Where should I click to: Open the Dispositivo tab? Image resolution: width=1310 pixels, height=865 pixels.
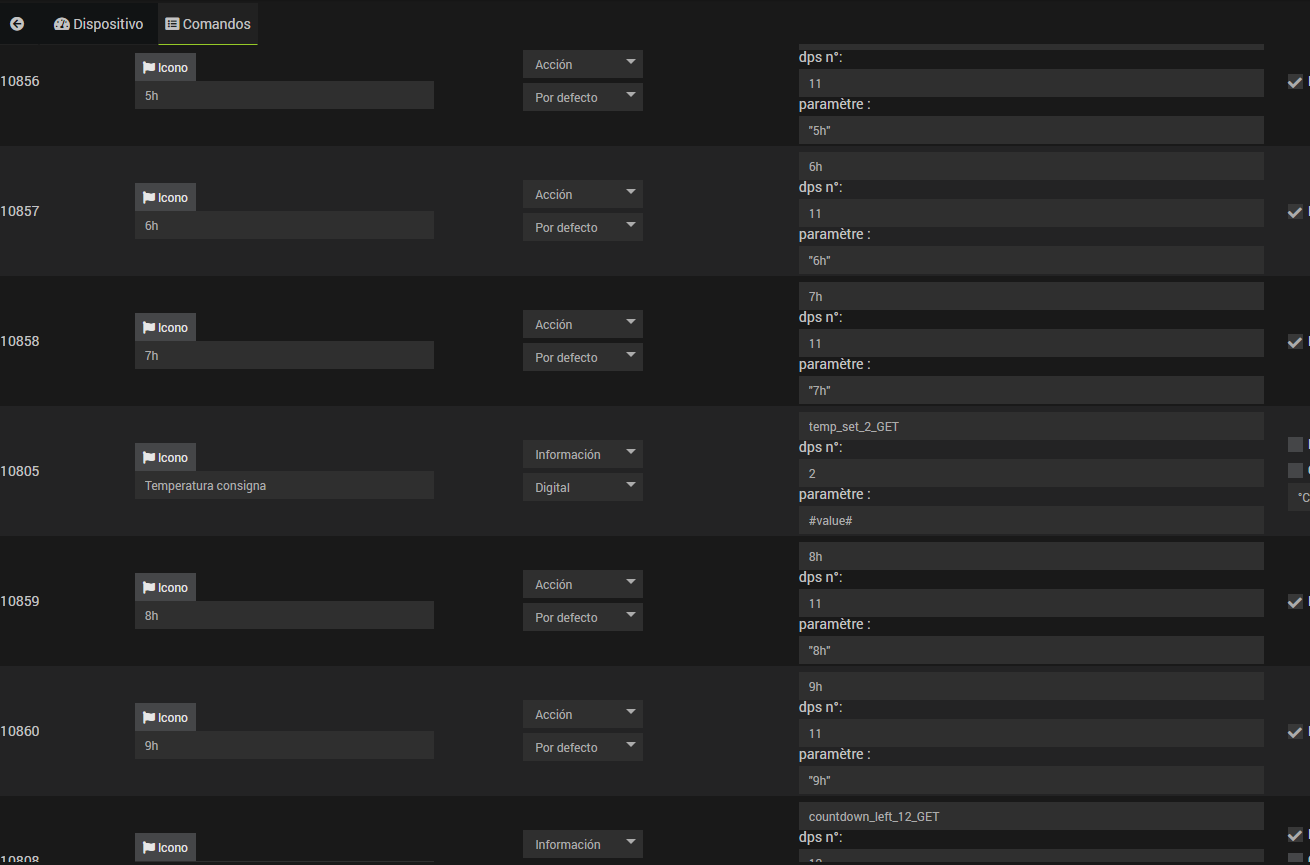point(98,24)
